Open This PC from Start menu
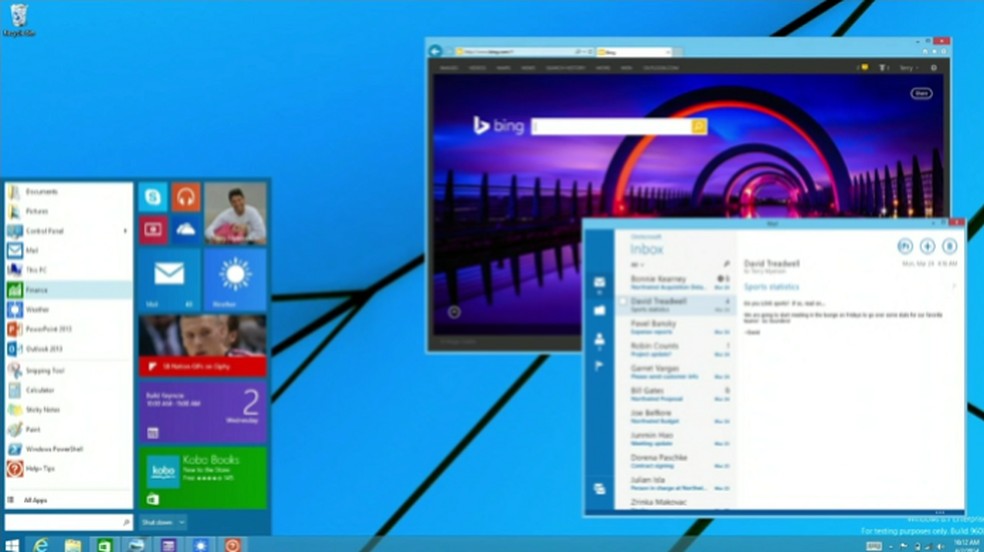Screen dimensions: 984x552 69,270
